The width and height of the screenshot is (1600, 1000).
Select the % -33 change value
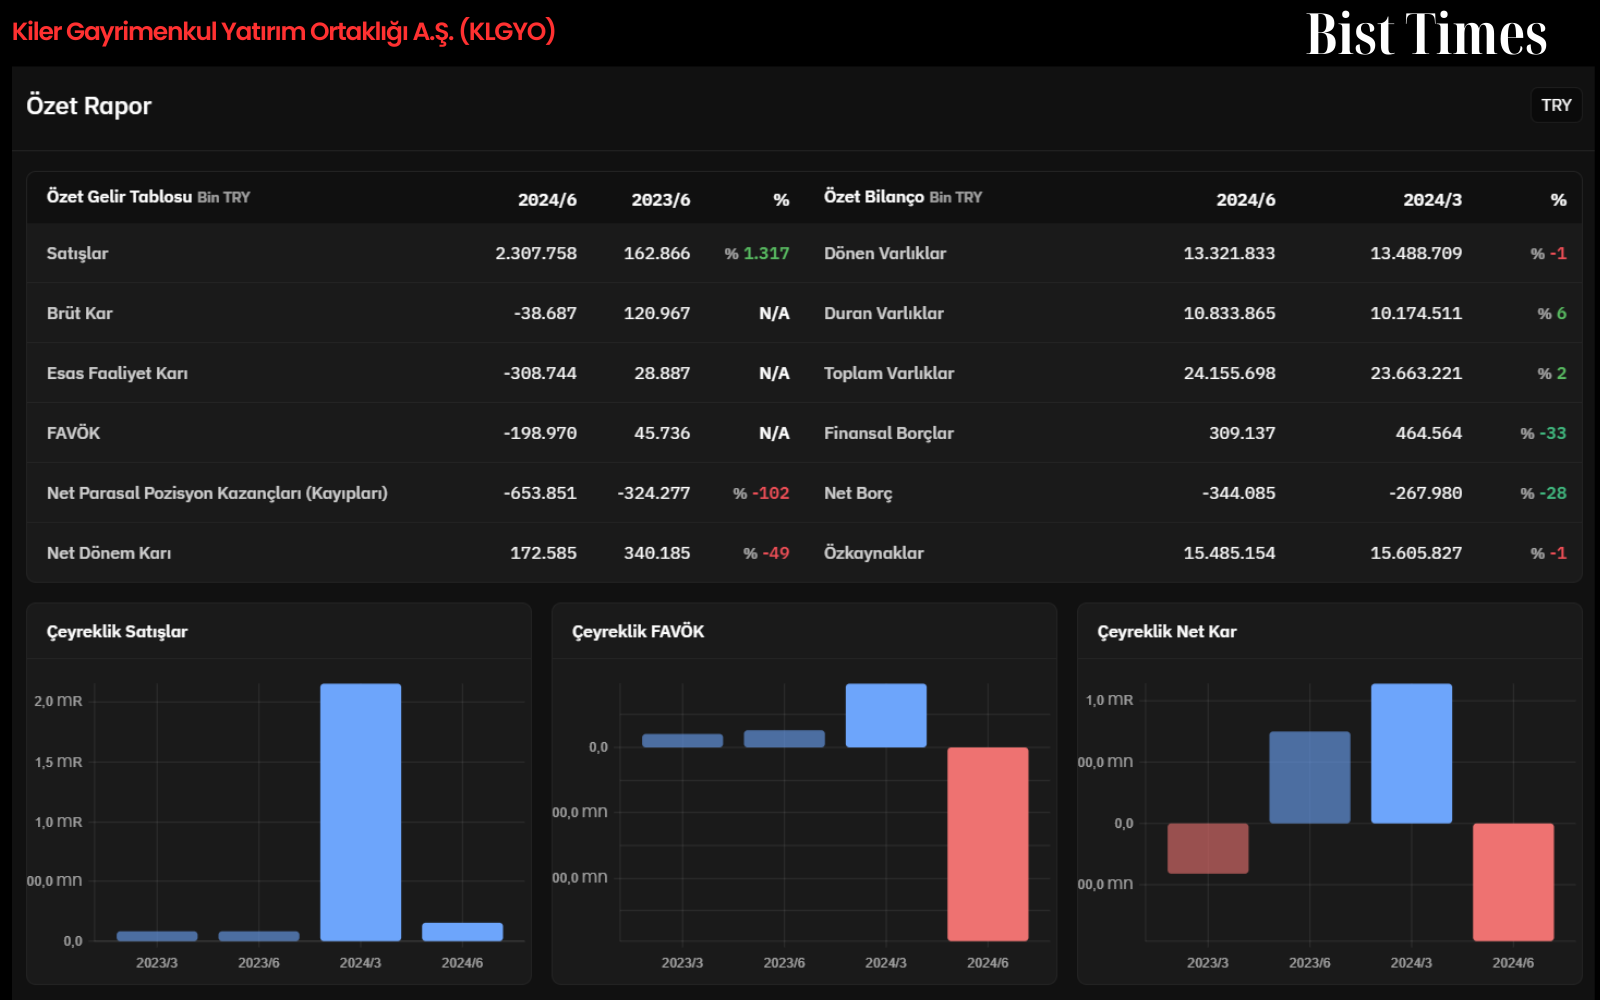[x=1543, y=433]
